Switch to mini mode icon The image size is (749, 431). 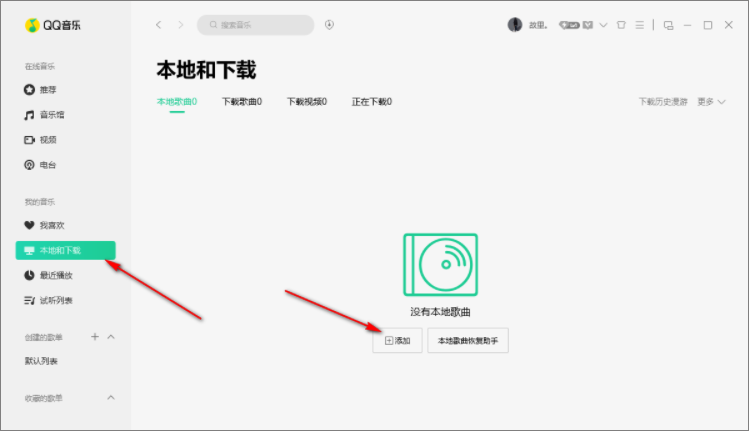coord(668,25)
